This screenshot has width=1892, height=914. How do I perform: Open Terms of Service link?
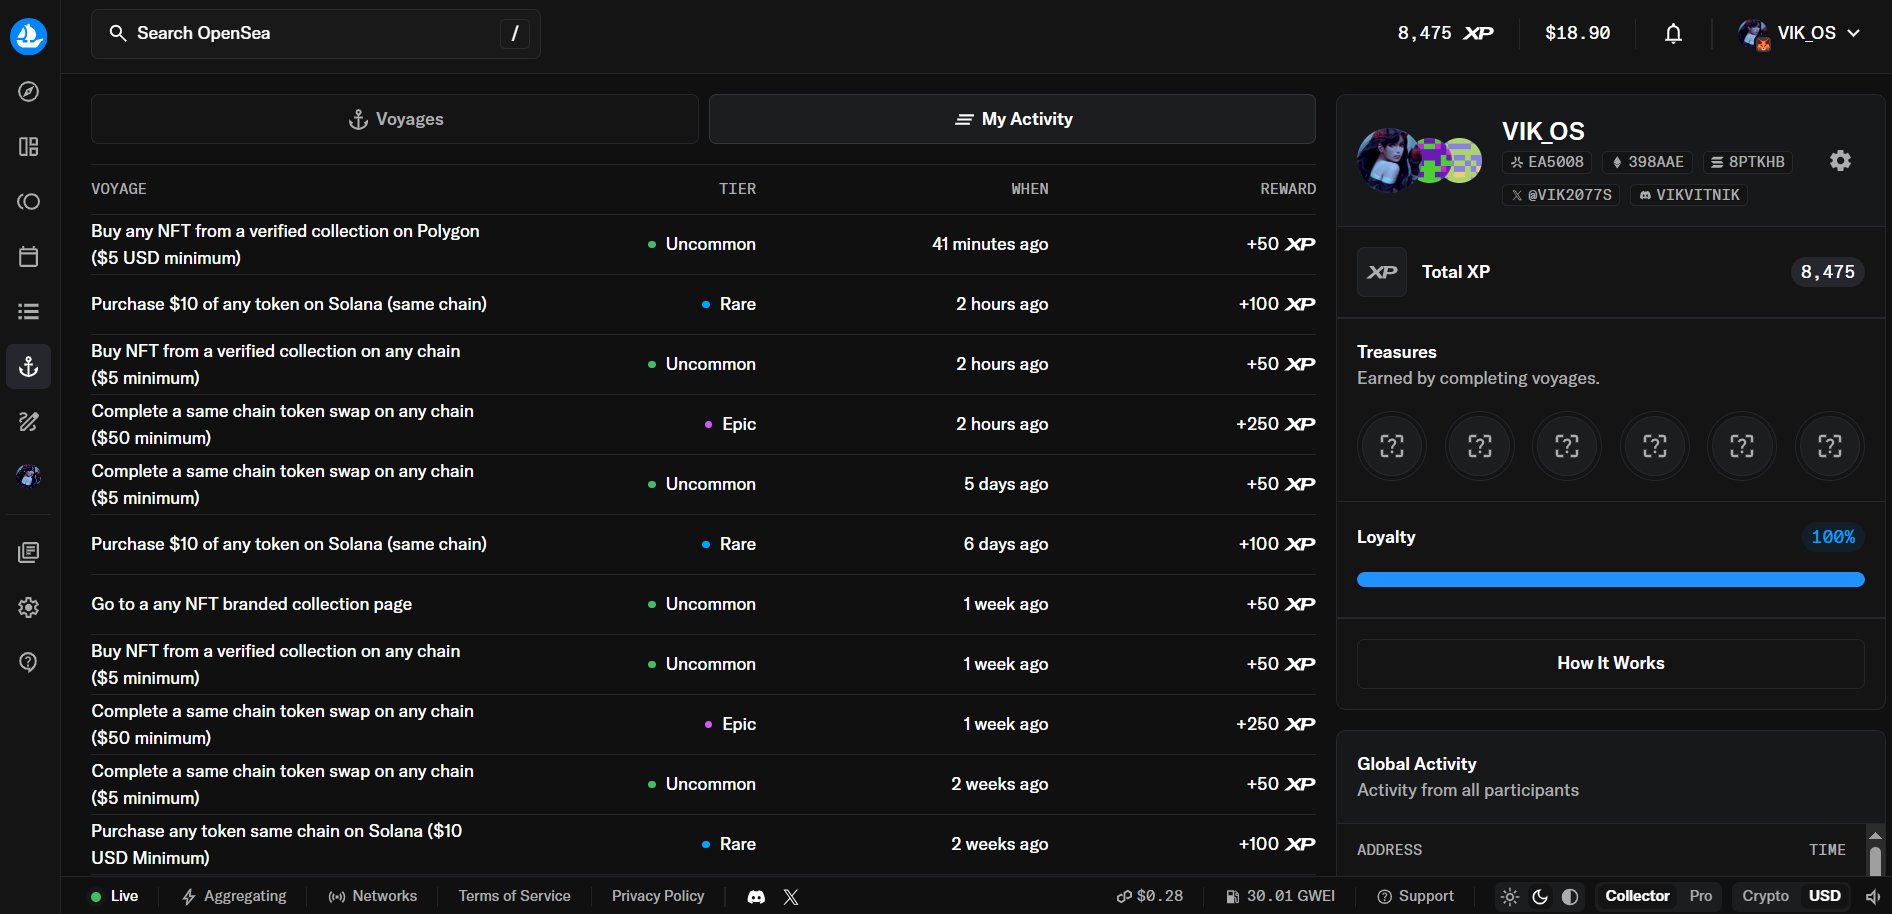[x=514, y=896]
